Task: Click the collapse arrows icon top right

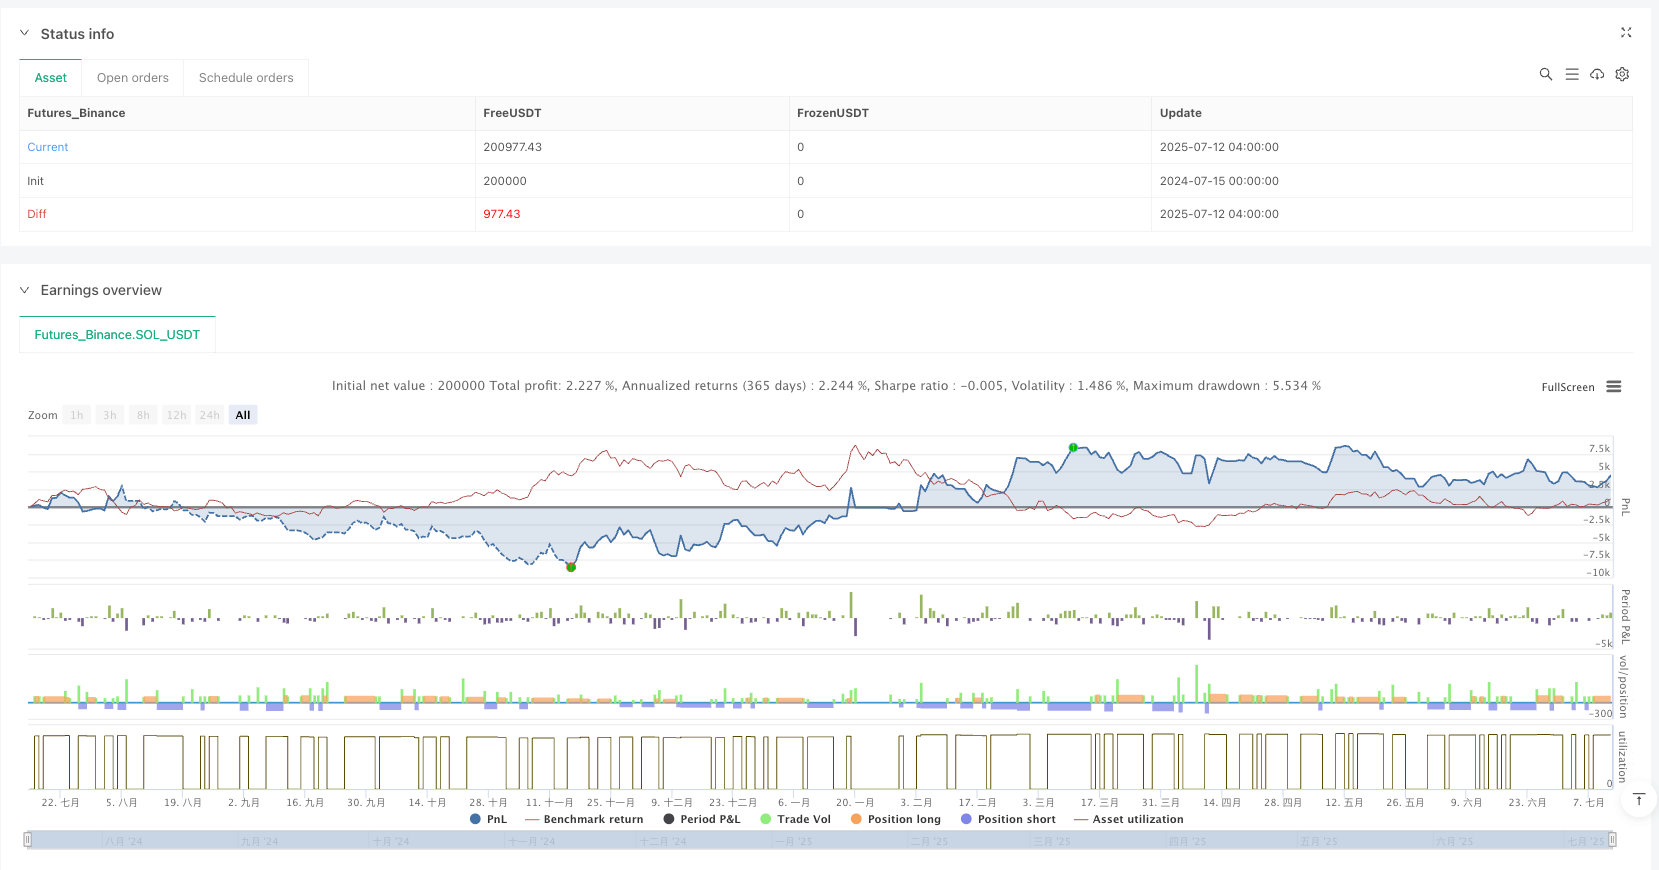Action: point(1626,33)
